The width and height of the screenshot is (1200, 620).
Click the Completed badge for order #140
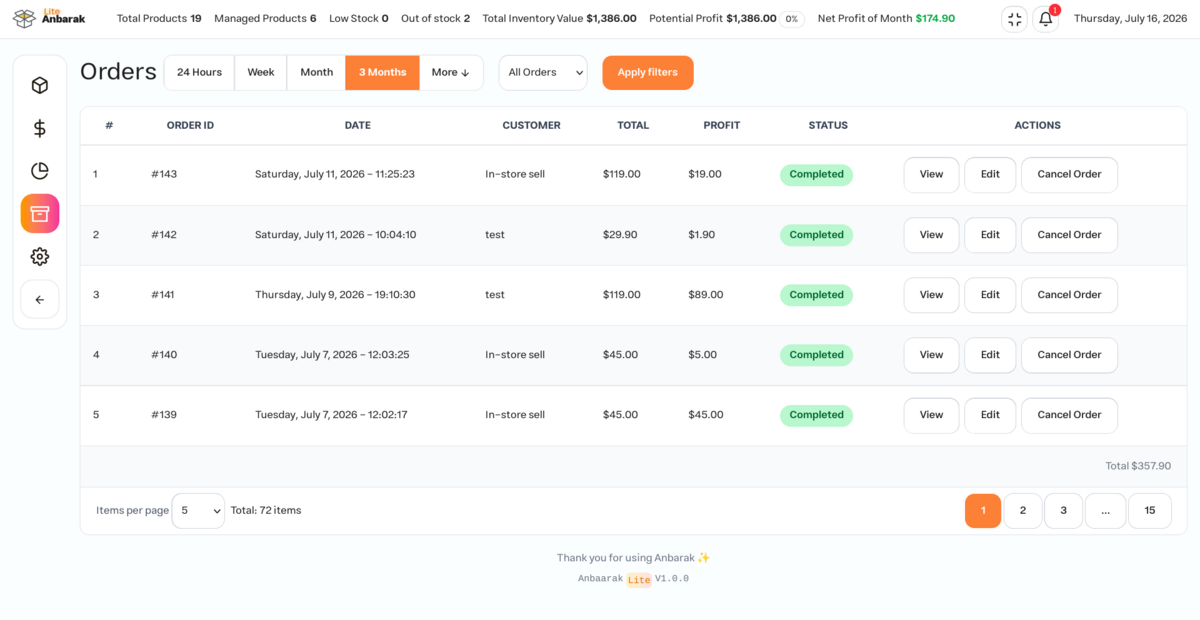tap(816, 355)
